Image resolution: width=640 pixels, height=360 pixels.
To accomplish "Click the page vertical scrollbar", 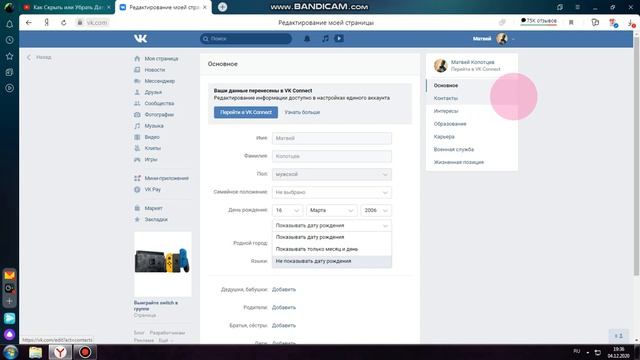I will point(636,155).
